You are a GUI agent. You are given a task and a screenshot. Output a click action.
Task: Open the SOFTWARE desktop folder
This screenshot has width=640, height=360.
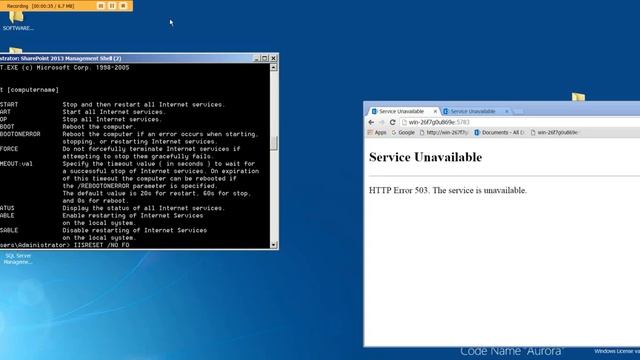[x=18, y=20]
